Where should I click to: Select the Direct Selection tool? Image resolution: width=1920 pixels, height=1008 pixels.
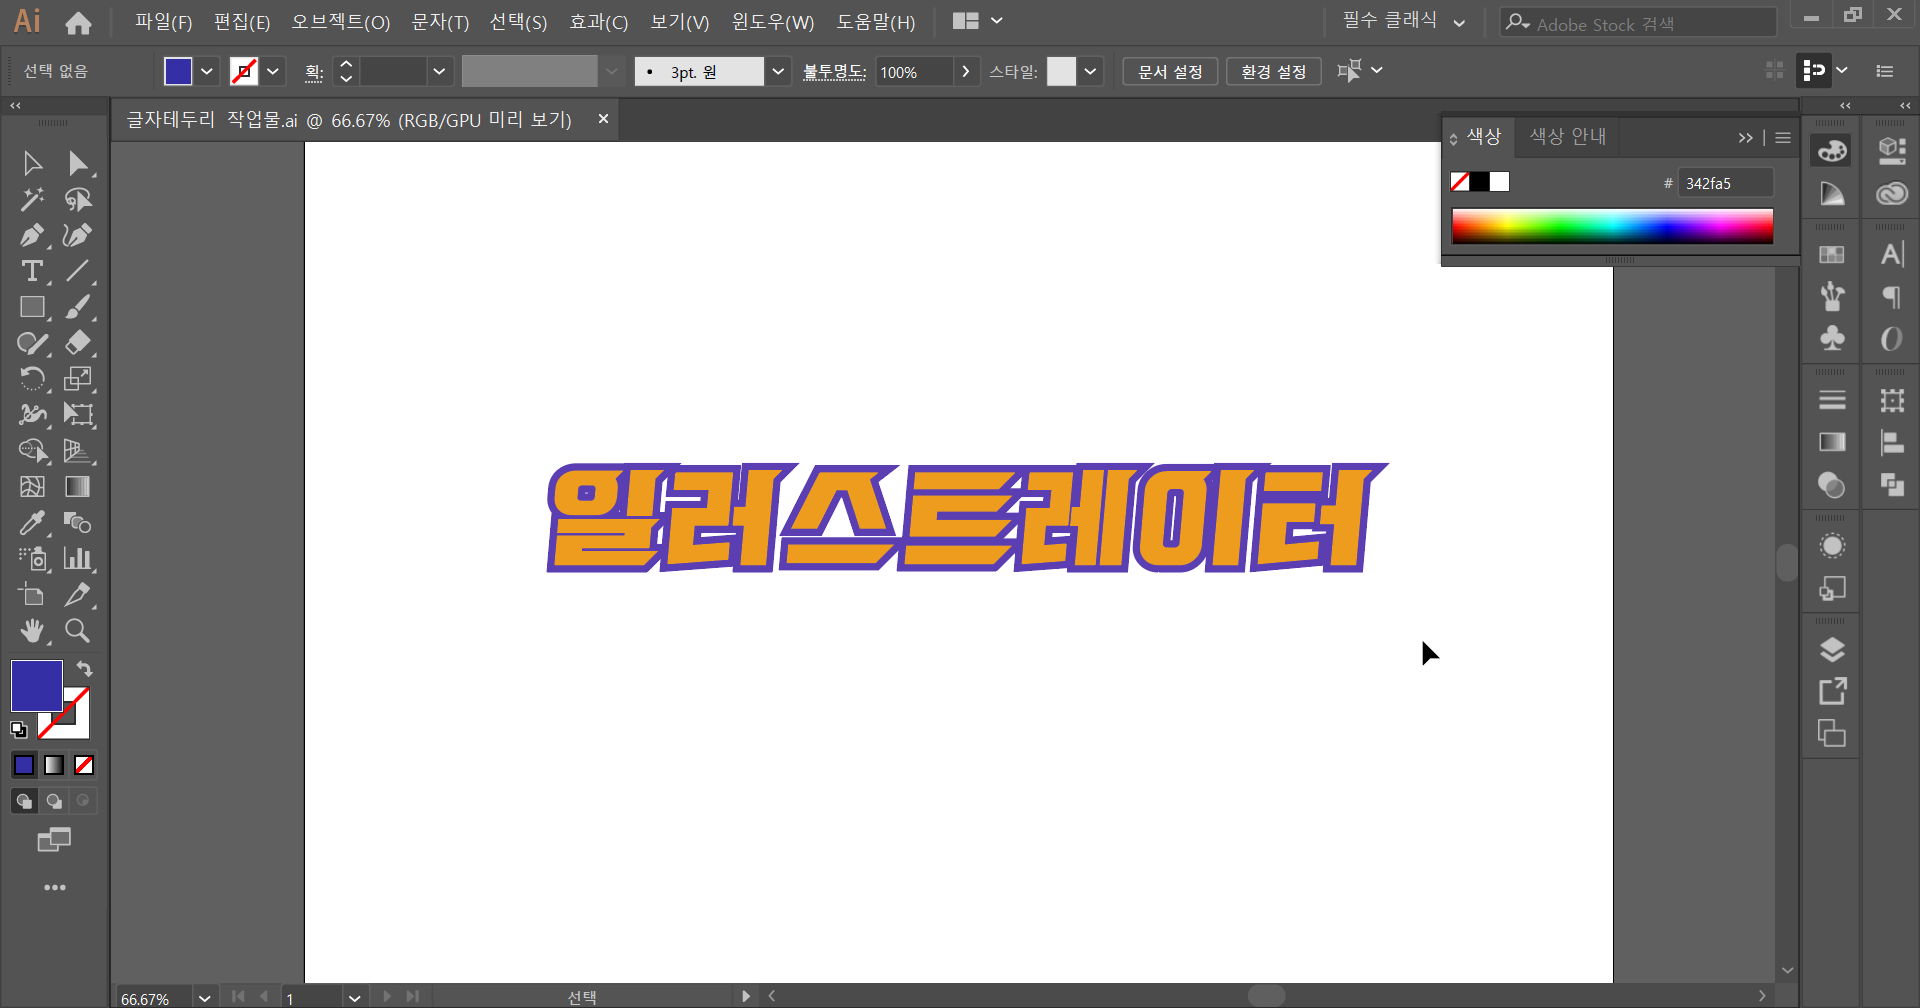78,163
